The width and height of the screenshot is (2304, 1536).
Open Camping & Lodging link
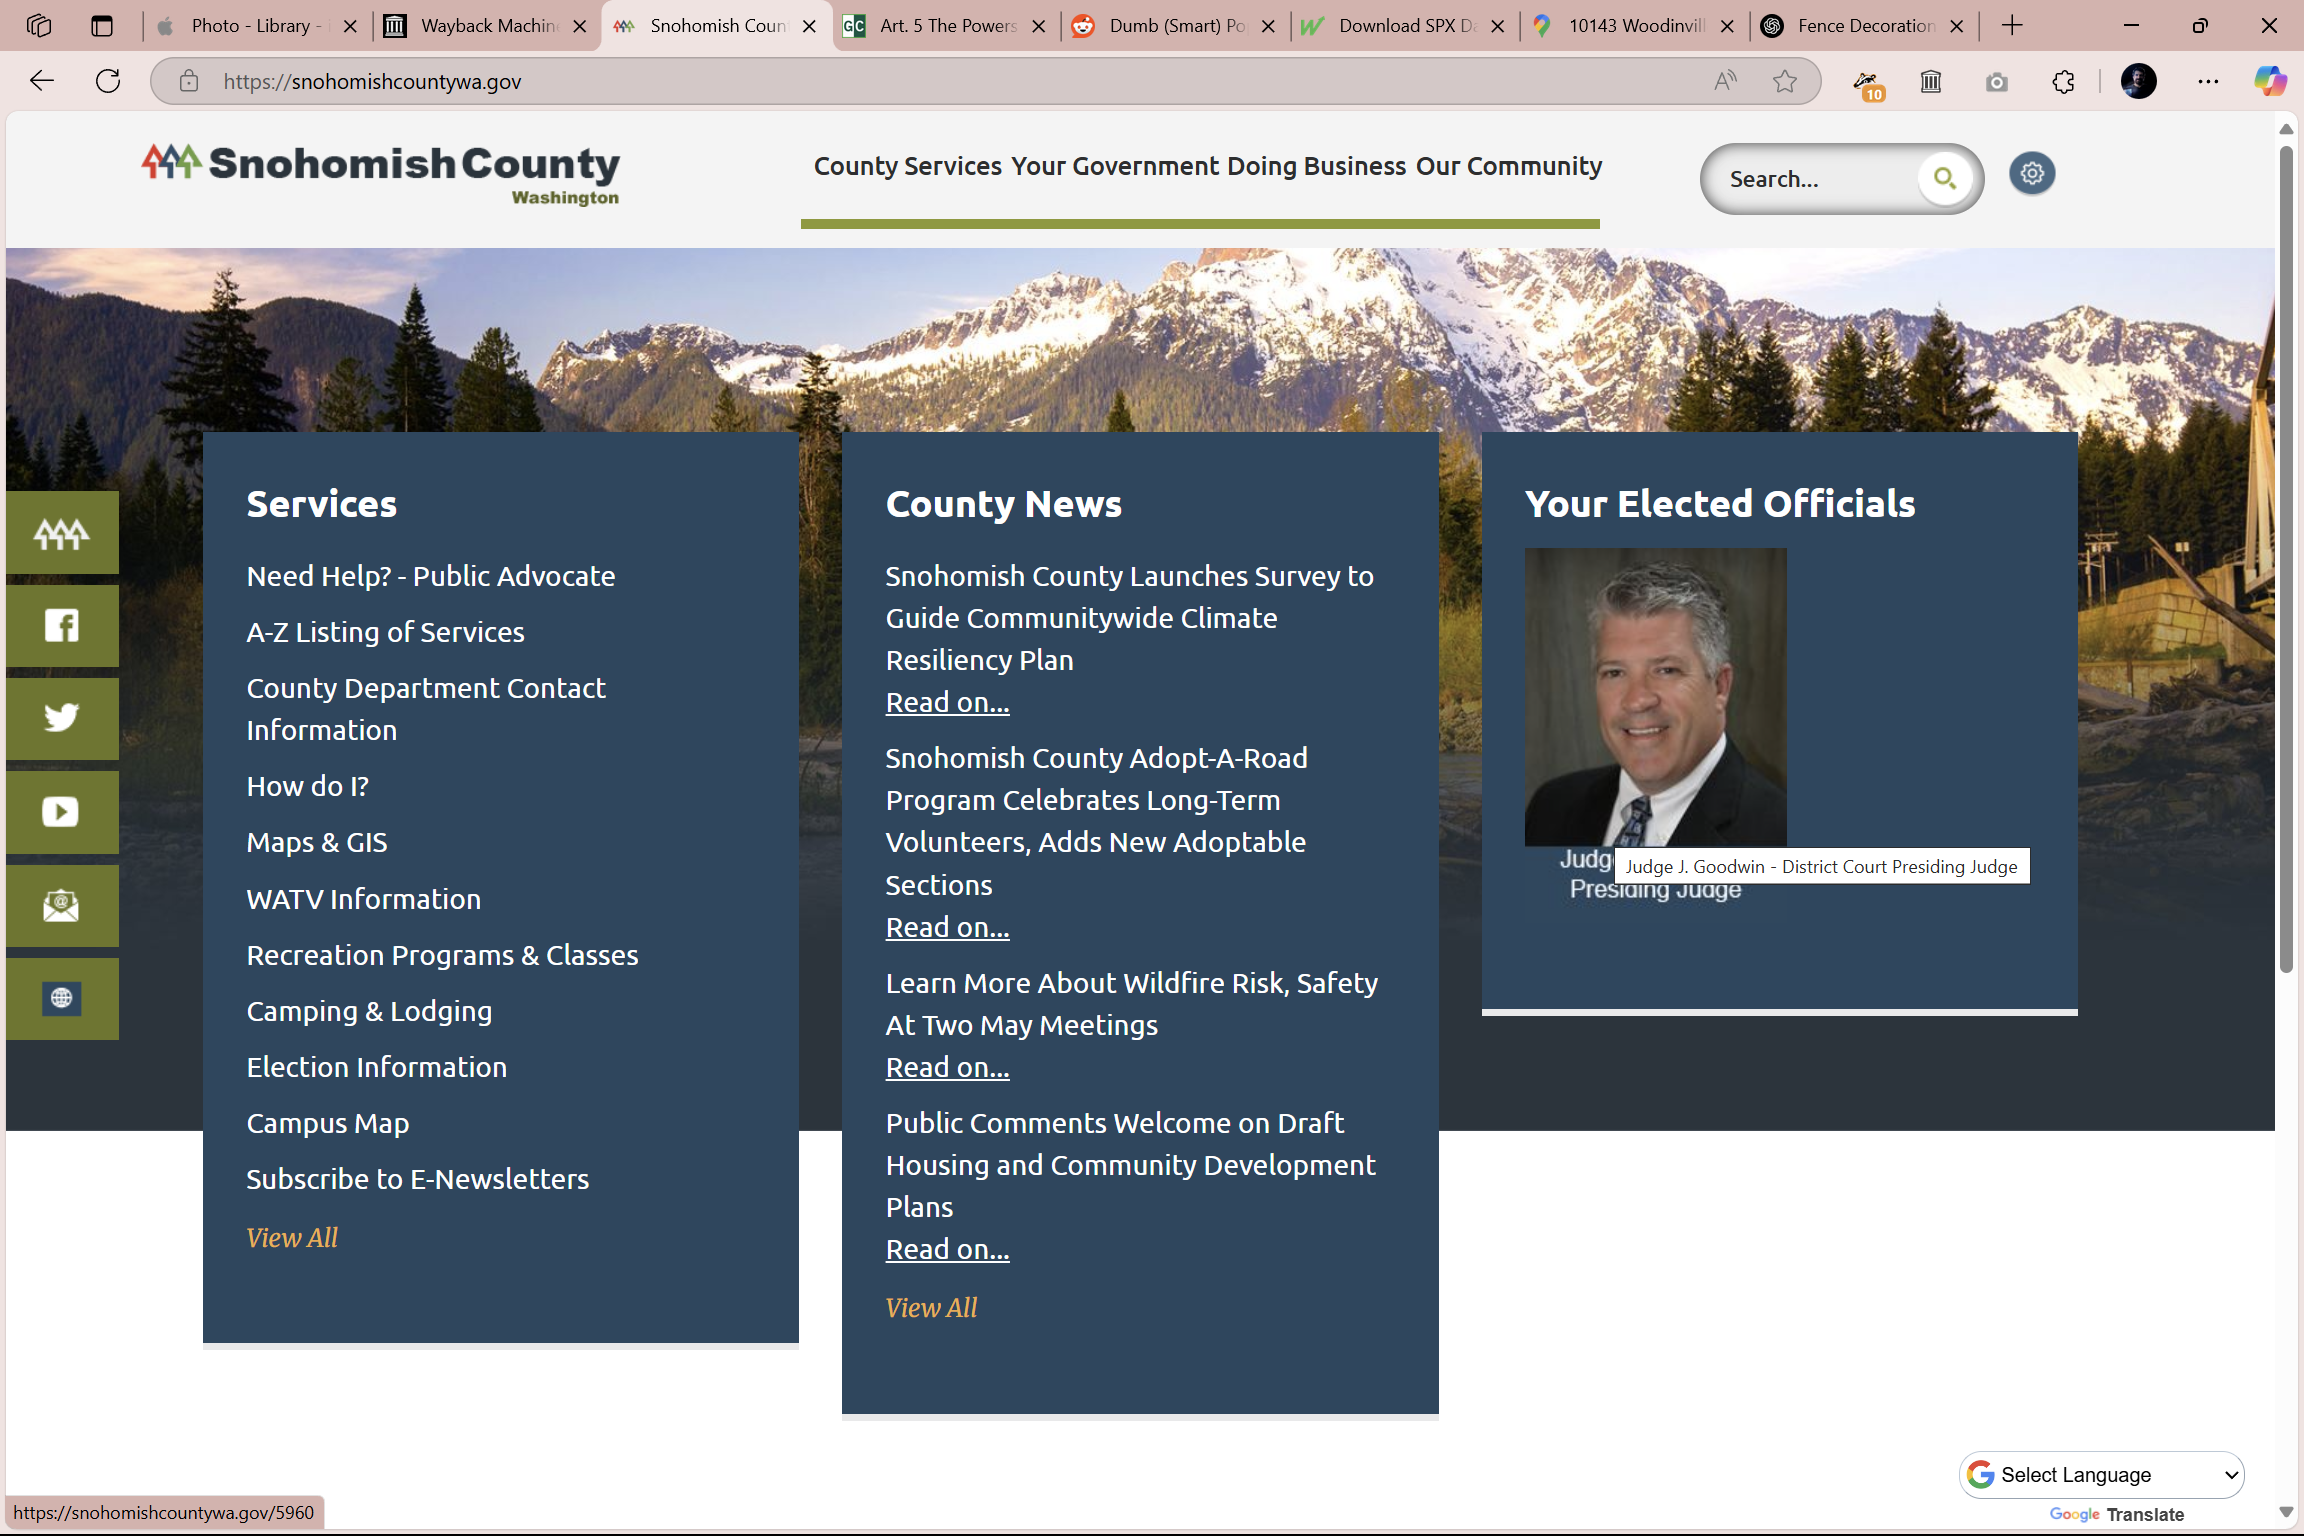coord(369,1011)
